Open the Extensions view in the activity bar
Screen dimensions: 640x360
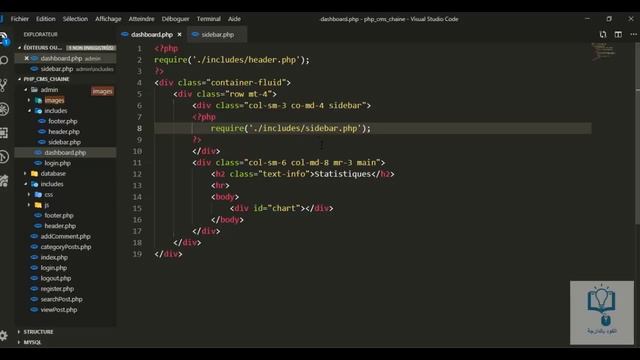4,133
